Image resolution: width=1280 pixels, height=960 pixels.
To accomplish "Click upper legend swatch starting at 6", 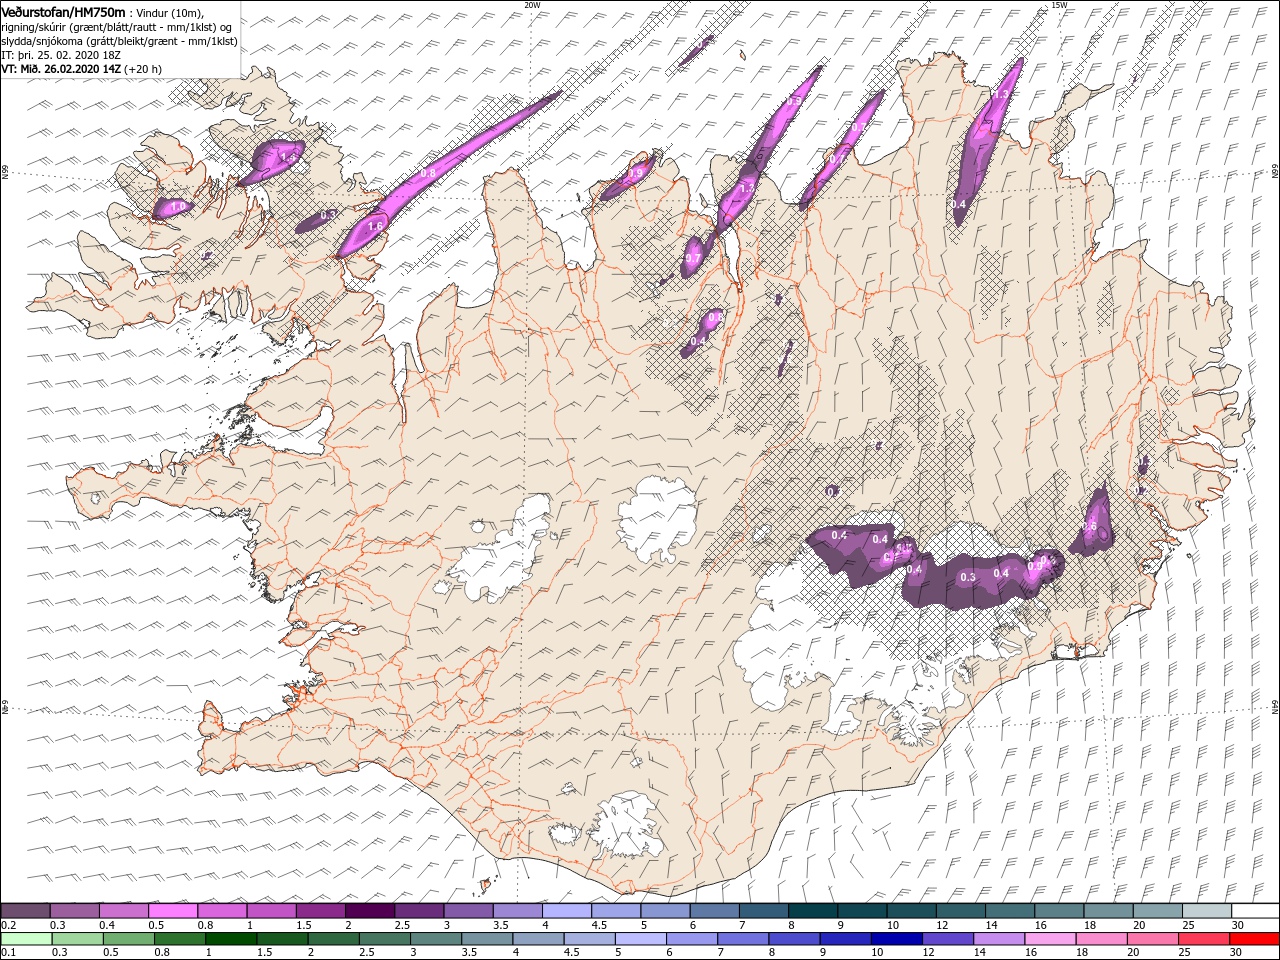I will [713, 911].
